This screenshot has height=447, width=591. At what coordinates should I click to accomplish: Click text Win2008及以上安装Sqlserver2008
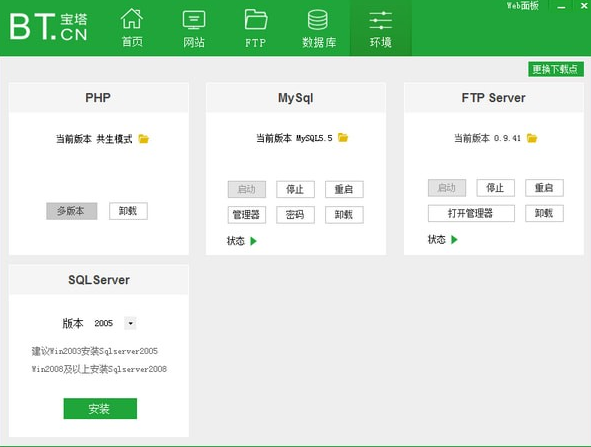99,369
